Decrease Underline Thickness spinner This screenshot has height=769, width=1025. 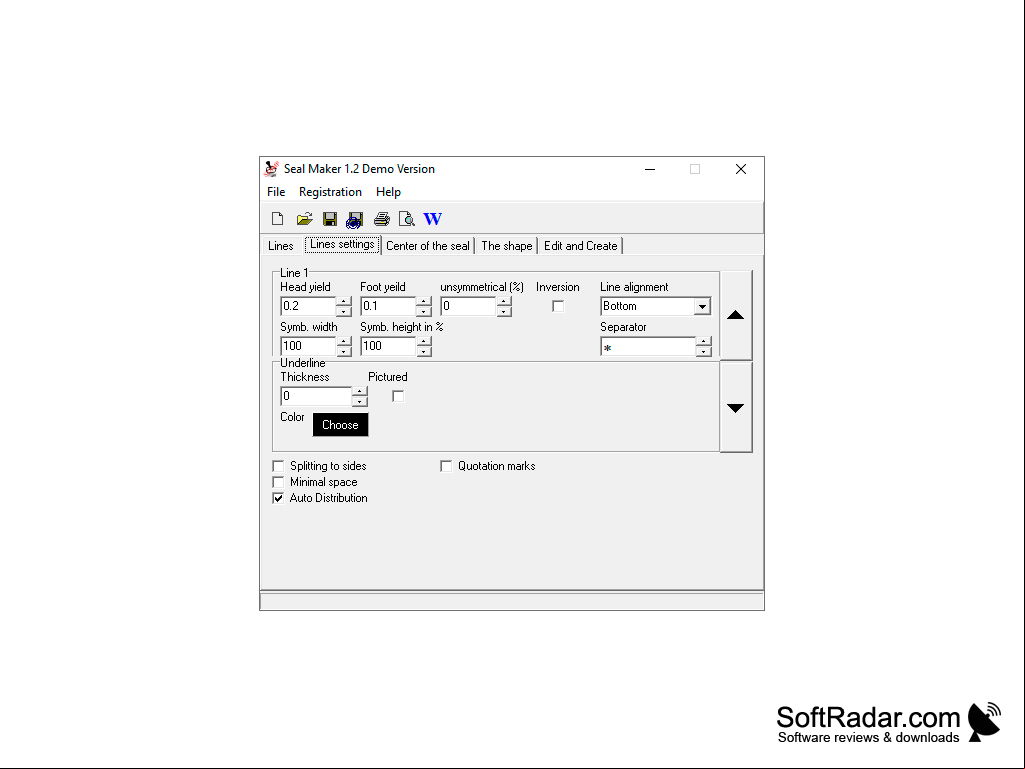[360, 402]
